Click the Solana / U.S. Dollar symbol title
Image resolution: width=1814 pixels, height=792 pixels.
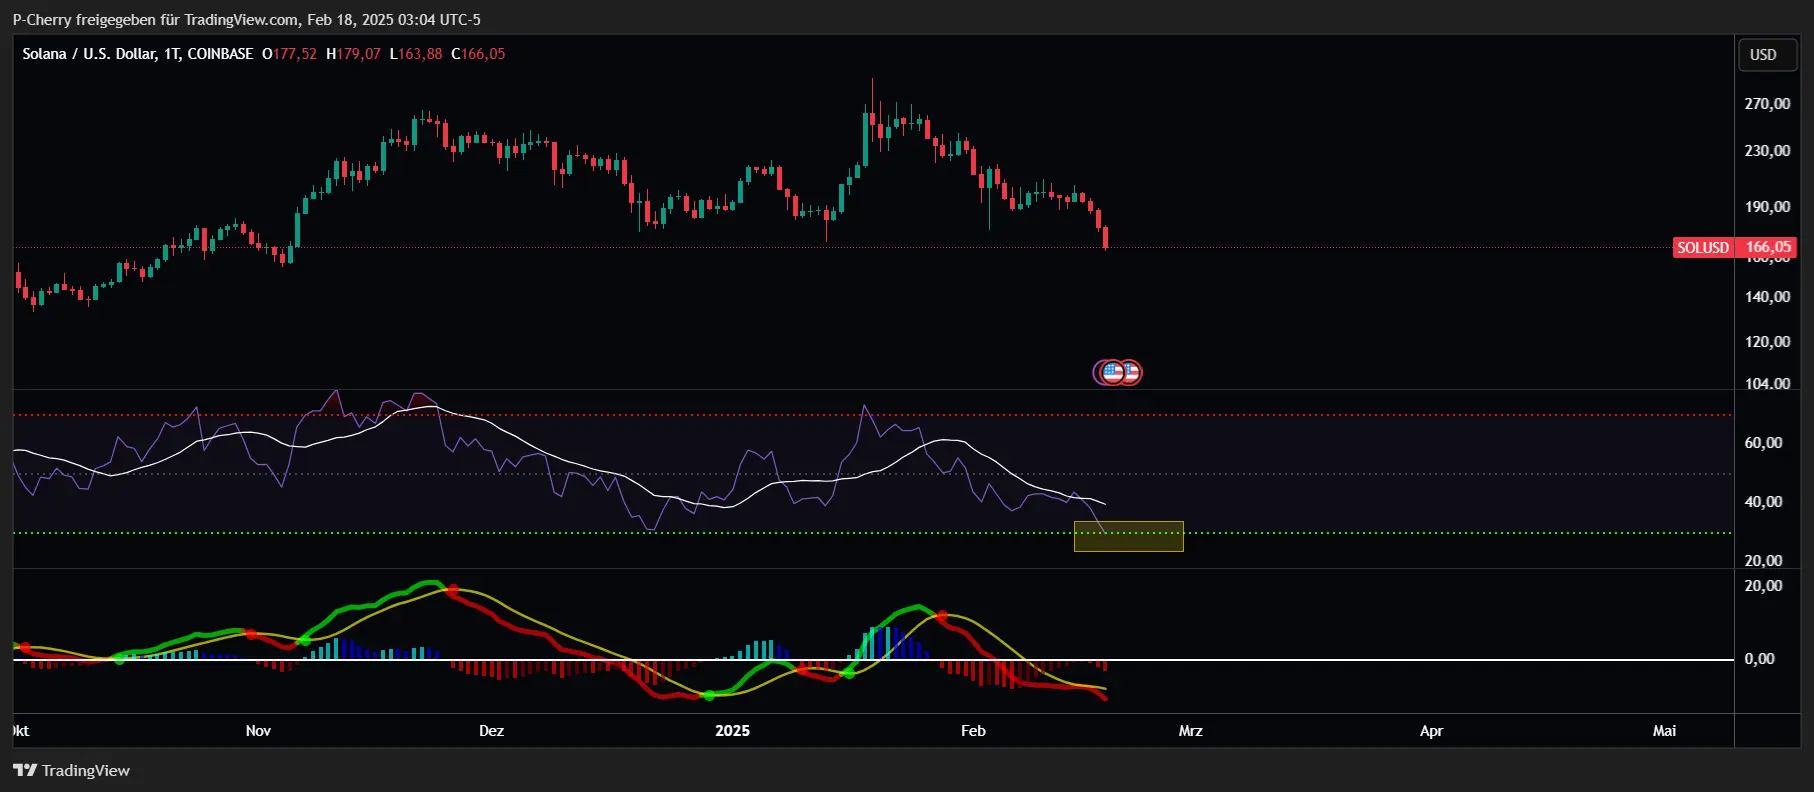click(138, 54)
